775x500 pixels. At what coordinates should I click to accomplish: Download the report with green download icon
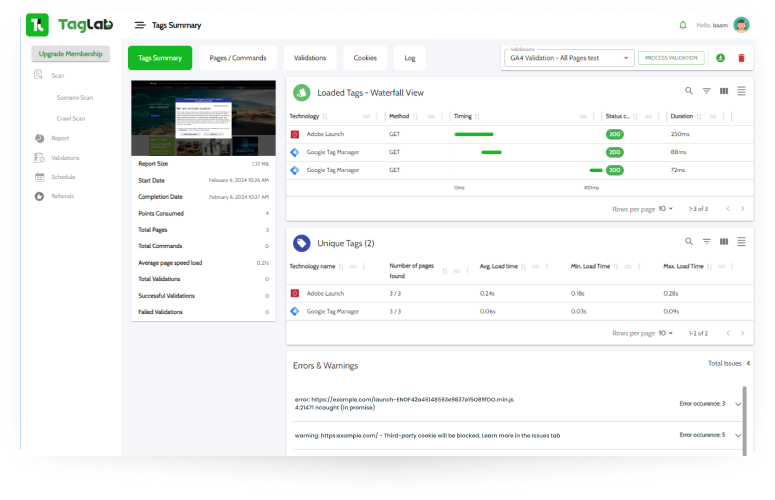(x=720, y=58)
